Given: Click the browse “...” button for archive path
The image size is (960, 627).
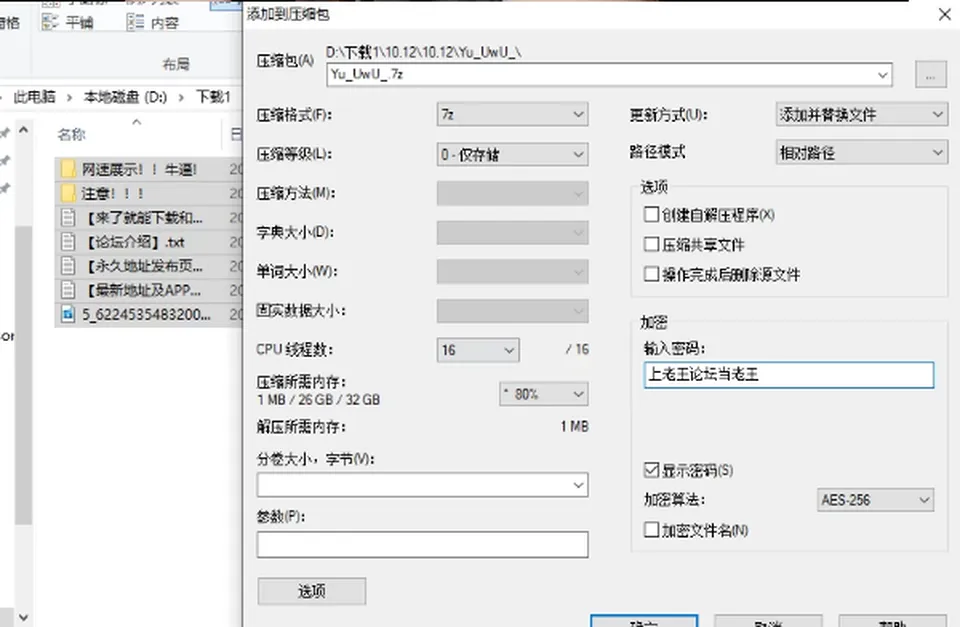Looking at the screenshot, I should click(931, 75).
